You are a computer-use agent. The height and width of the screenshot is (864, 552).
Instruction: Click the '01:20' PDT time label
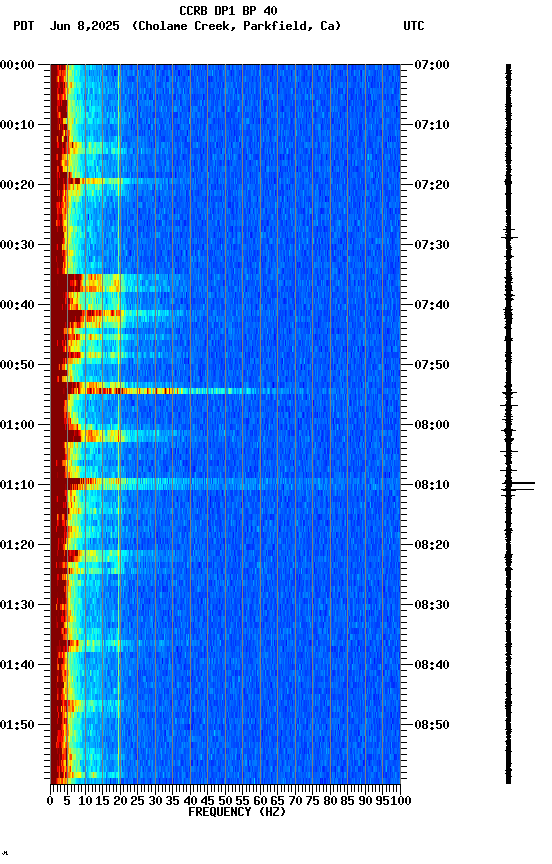[17, 546]
